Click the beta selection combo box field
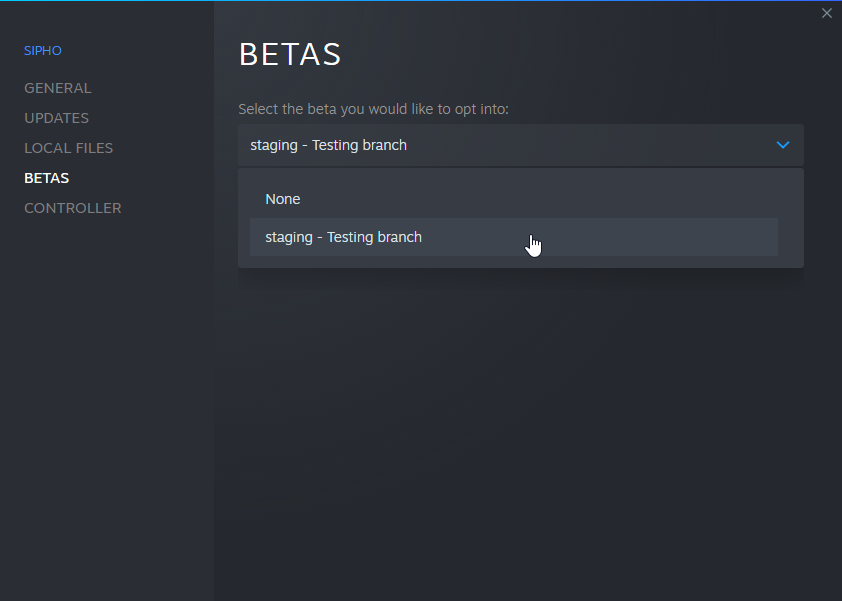842x601 pixels. point(500,145)
